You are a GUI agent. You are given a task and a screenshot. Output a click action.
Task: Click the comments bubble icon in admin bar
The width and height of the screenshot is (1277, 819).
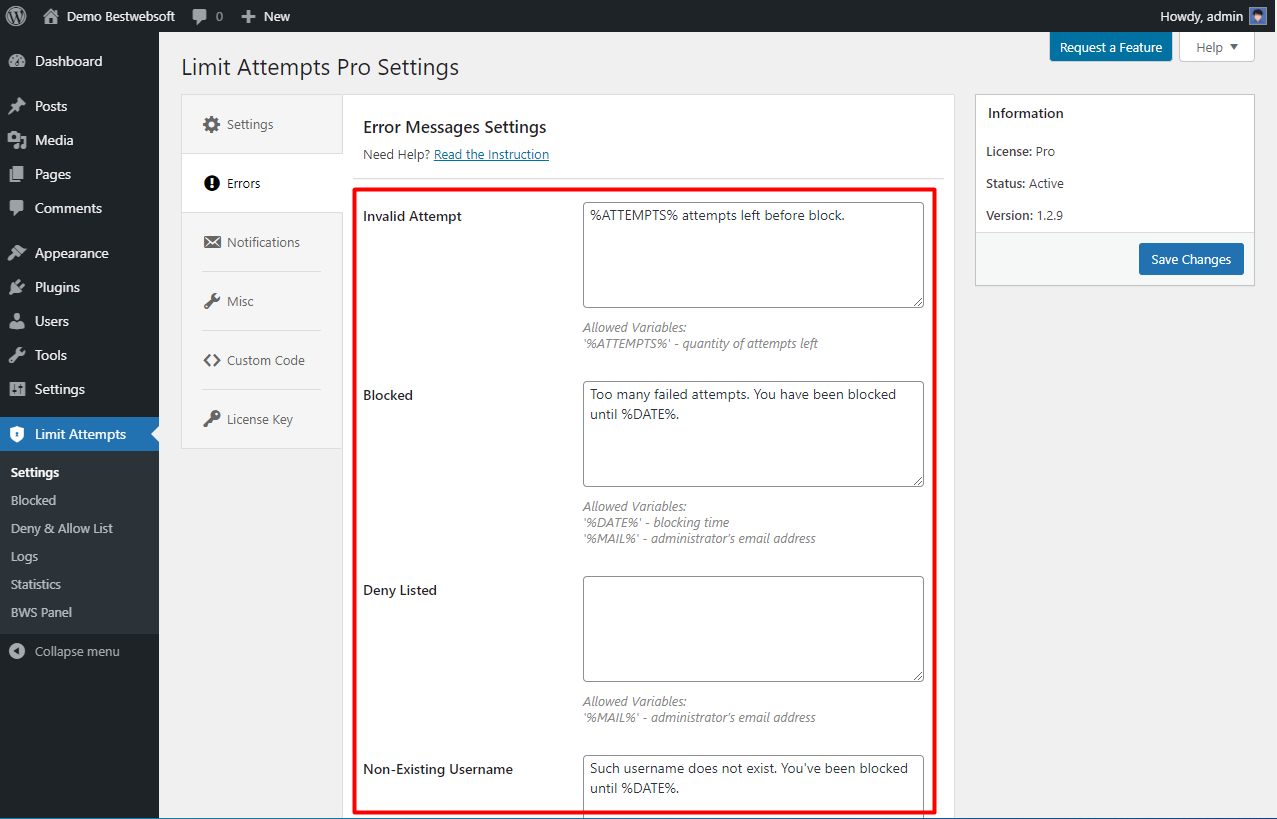tap(200, 17)
